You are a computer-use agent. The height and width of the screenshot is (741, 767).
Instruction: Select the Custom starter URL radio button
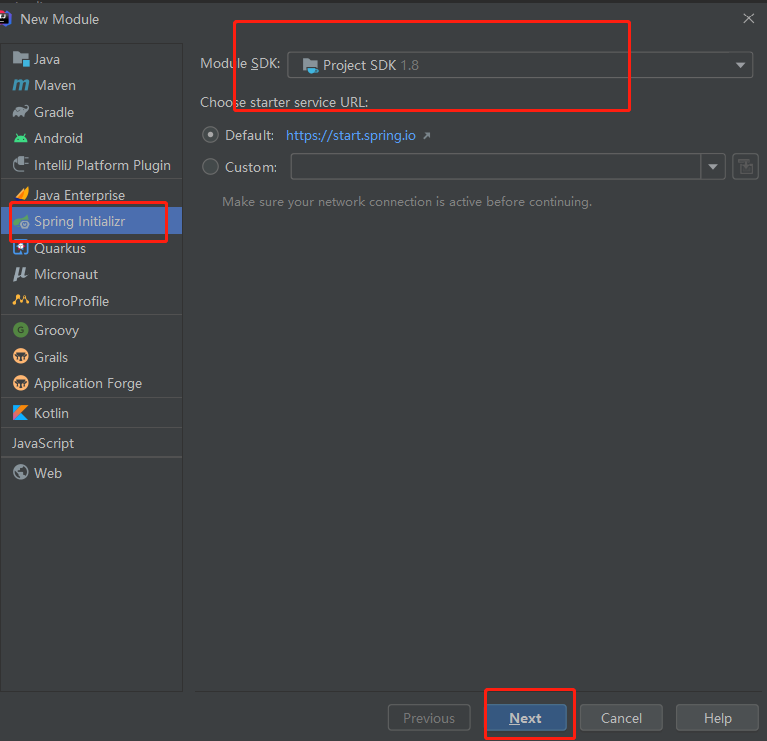click(210, 167)
